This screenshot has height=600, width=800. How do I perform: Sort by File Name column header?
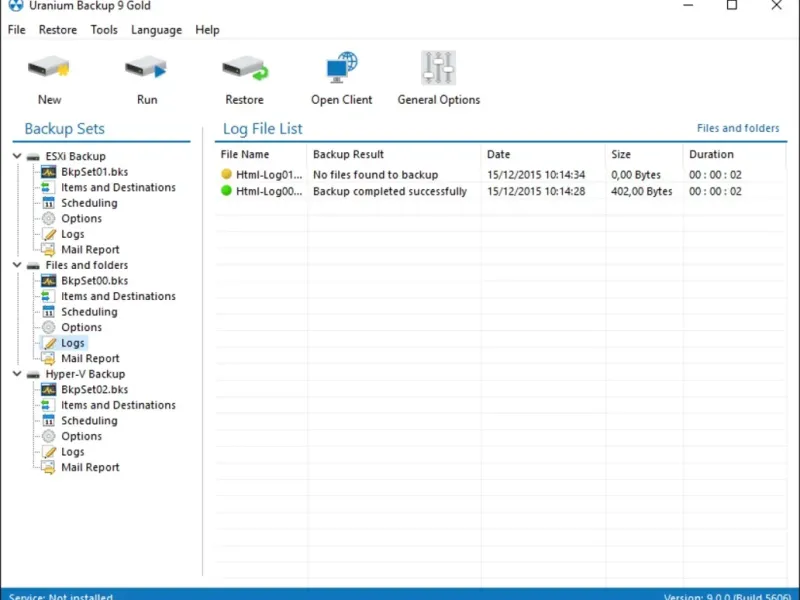[261, 154]
